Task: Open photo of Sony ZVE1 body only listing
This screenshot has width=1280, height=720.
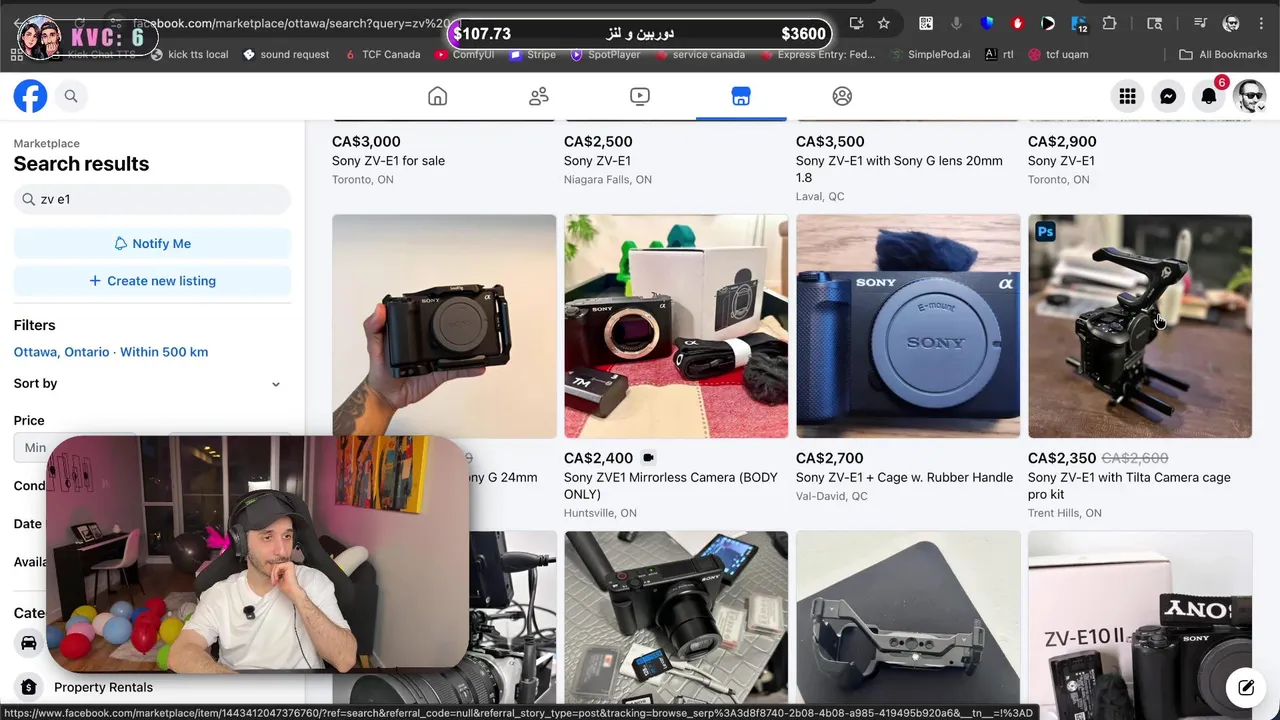Action: 676,326
